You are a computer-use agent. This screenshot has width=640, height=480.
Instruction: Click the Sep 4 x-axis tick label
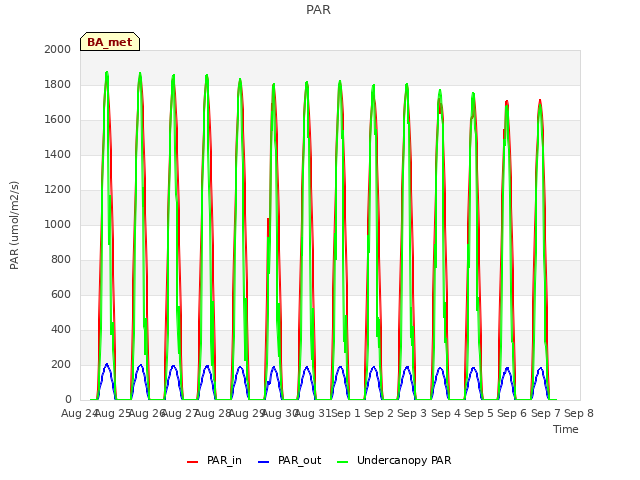[x=446, y=413]
